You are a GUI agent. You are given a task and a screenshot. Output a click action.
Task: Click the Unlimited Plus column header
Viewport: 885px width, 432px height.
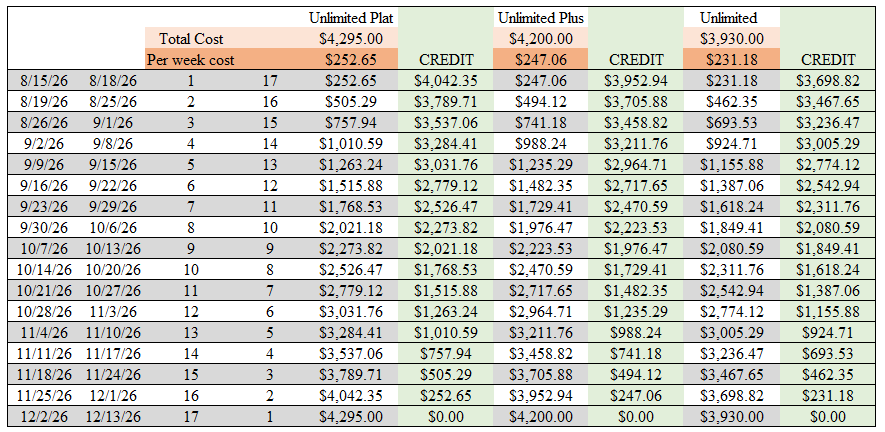[x=541, y=18]
